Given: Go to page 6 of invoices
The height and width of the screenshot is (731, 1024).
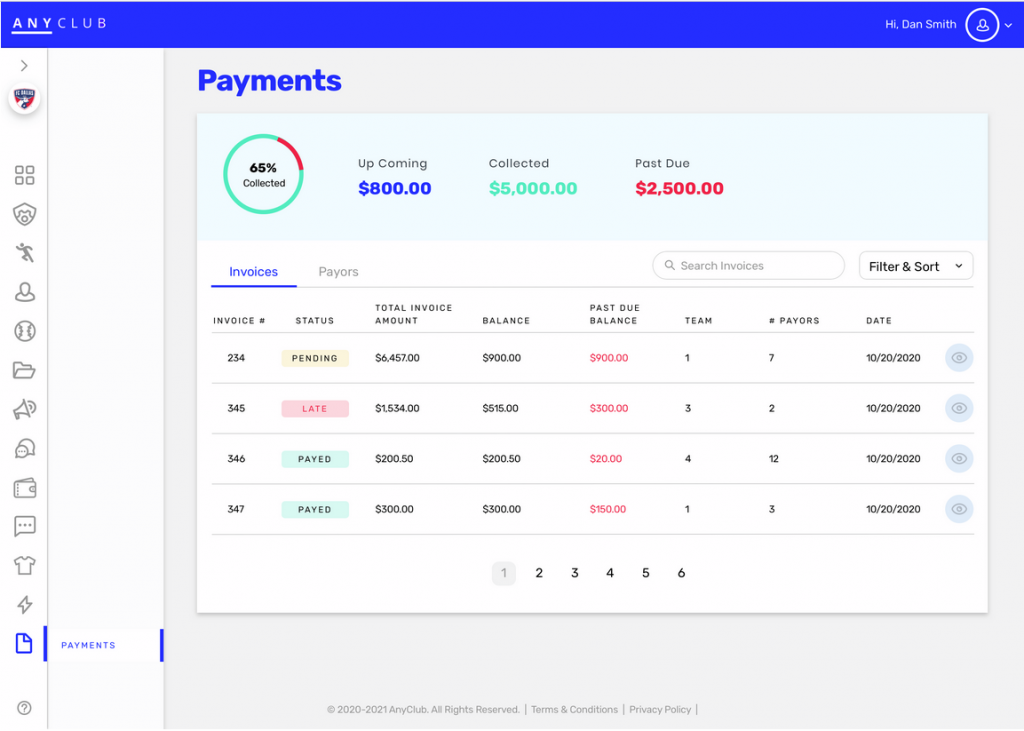Looking at the screenshot, I should click(x=681, y=573).
